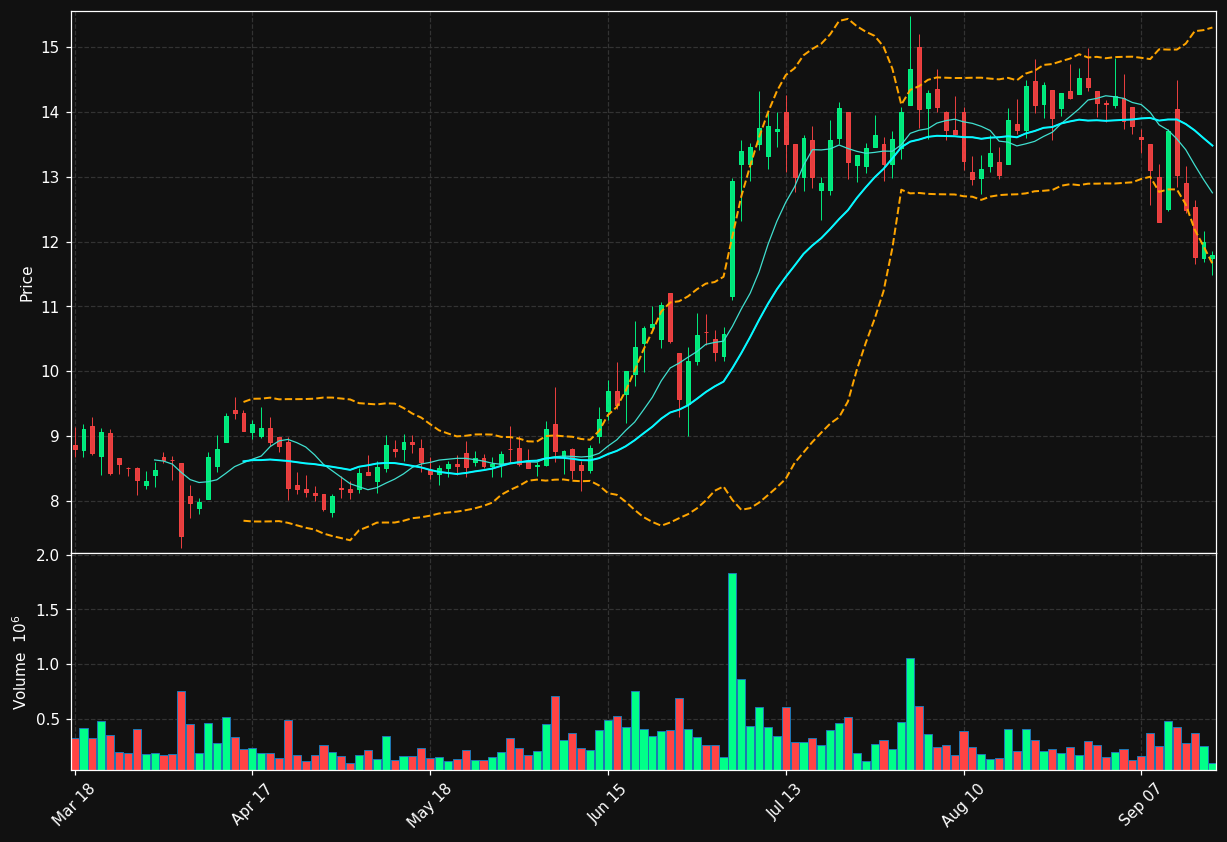Select the price tick label "8"
This screenshot has width=1227, height=842.
pyautogui.click(x=55, y=501)
